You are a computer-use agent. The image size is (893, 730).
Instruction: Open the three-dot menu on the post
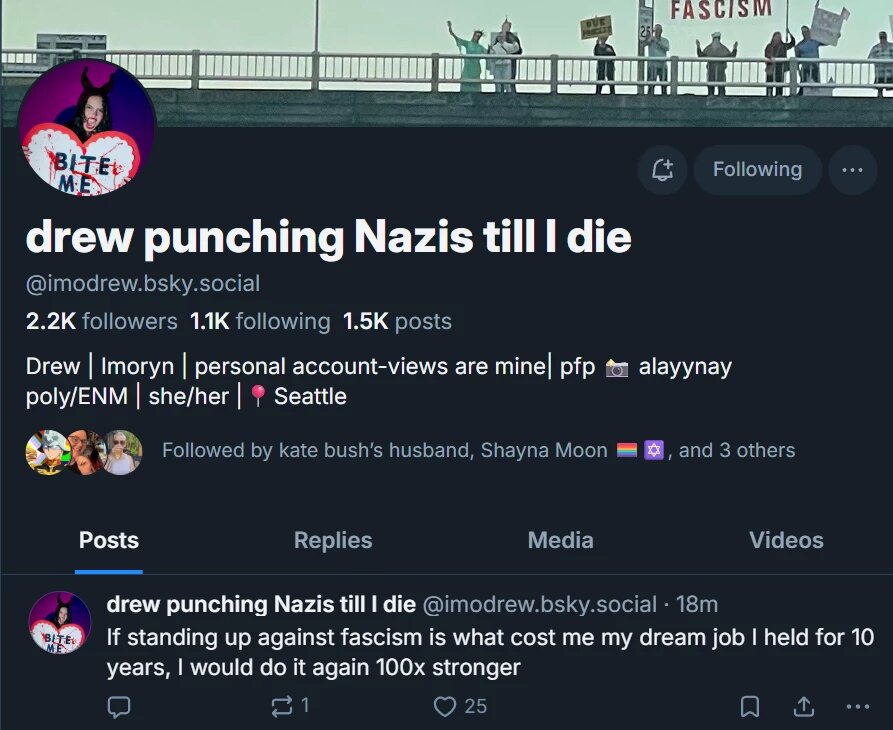click(x=857, y=706)
